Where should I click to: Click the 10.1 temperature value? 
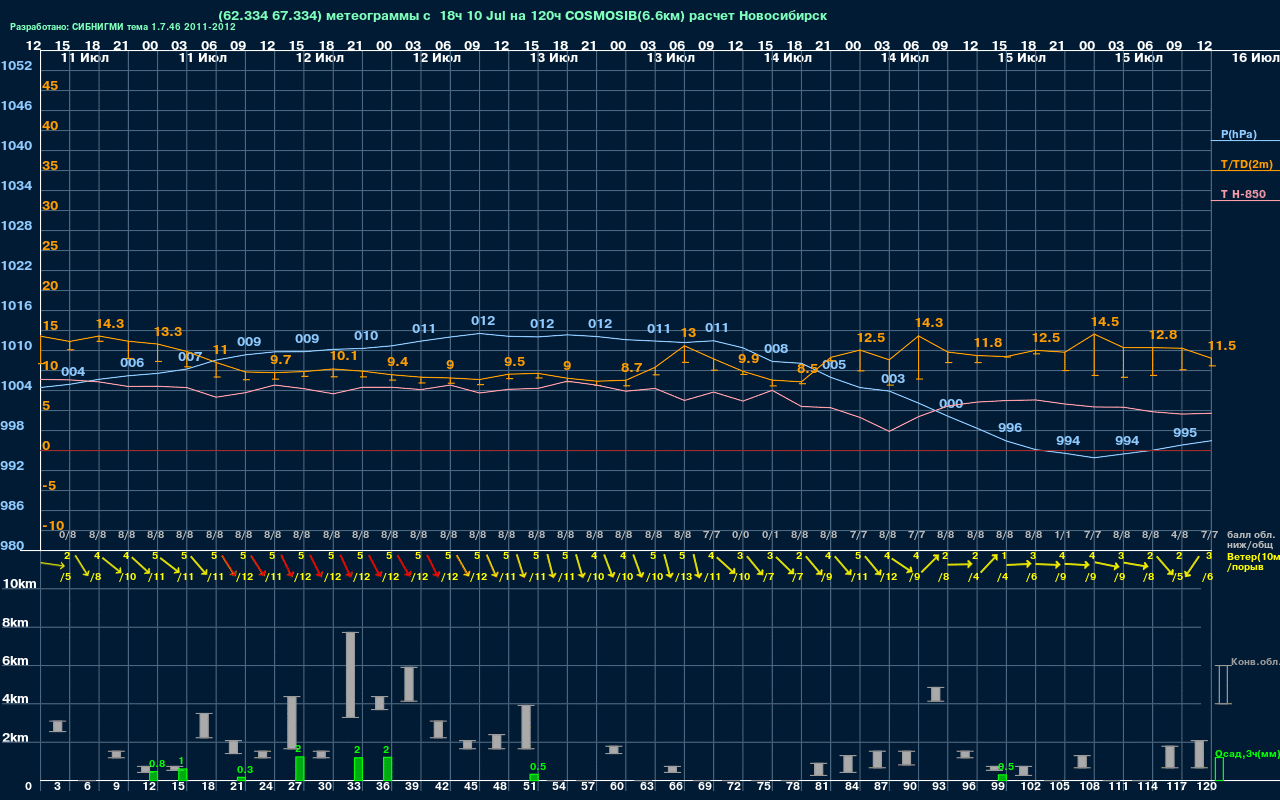pos(344,355)
